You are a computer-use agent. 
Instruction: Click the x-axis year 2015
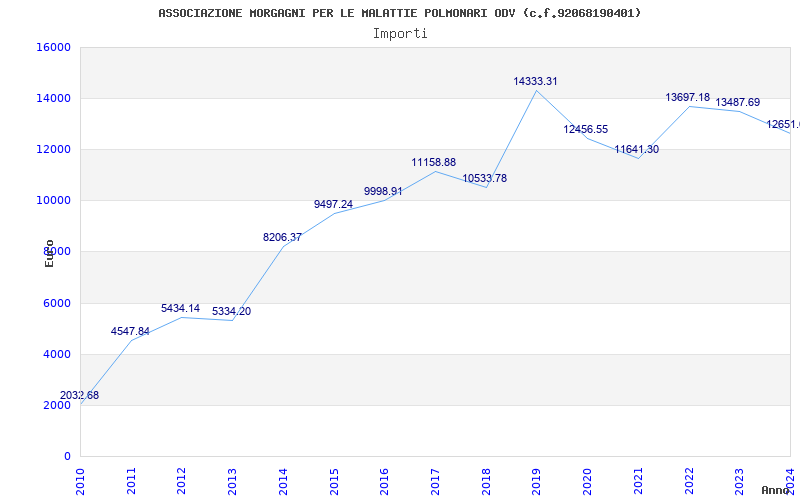pyautogui.click(x=334, y=481)
